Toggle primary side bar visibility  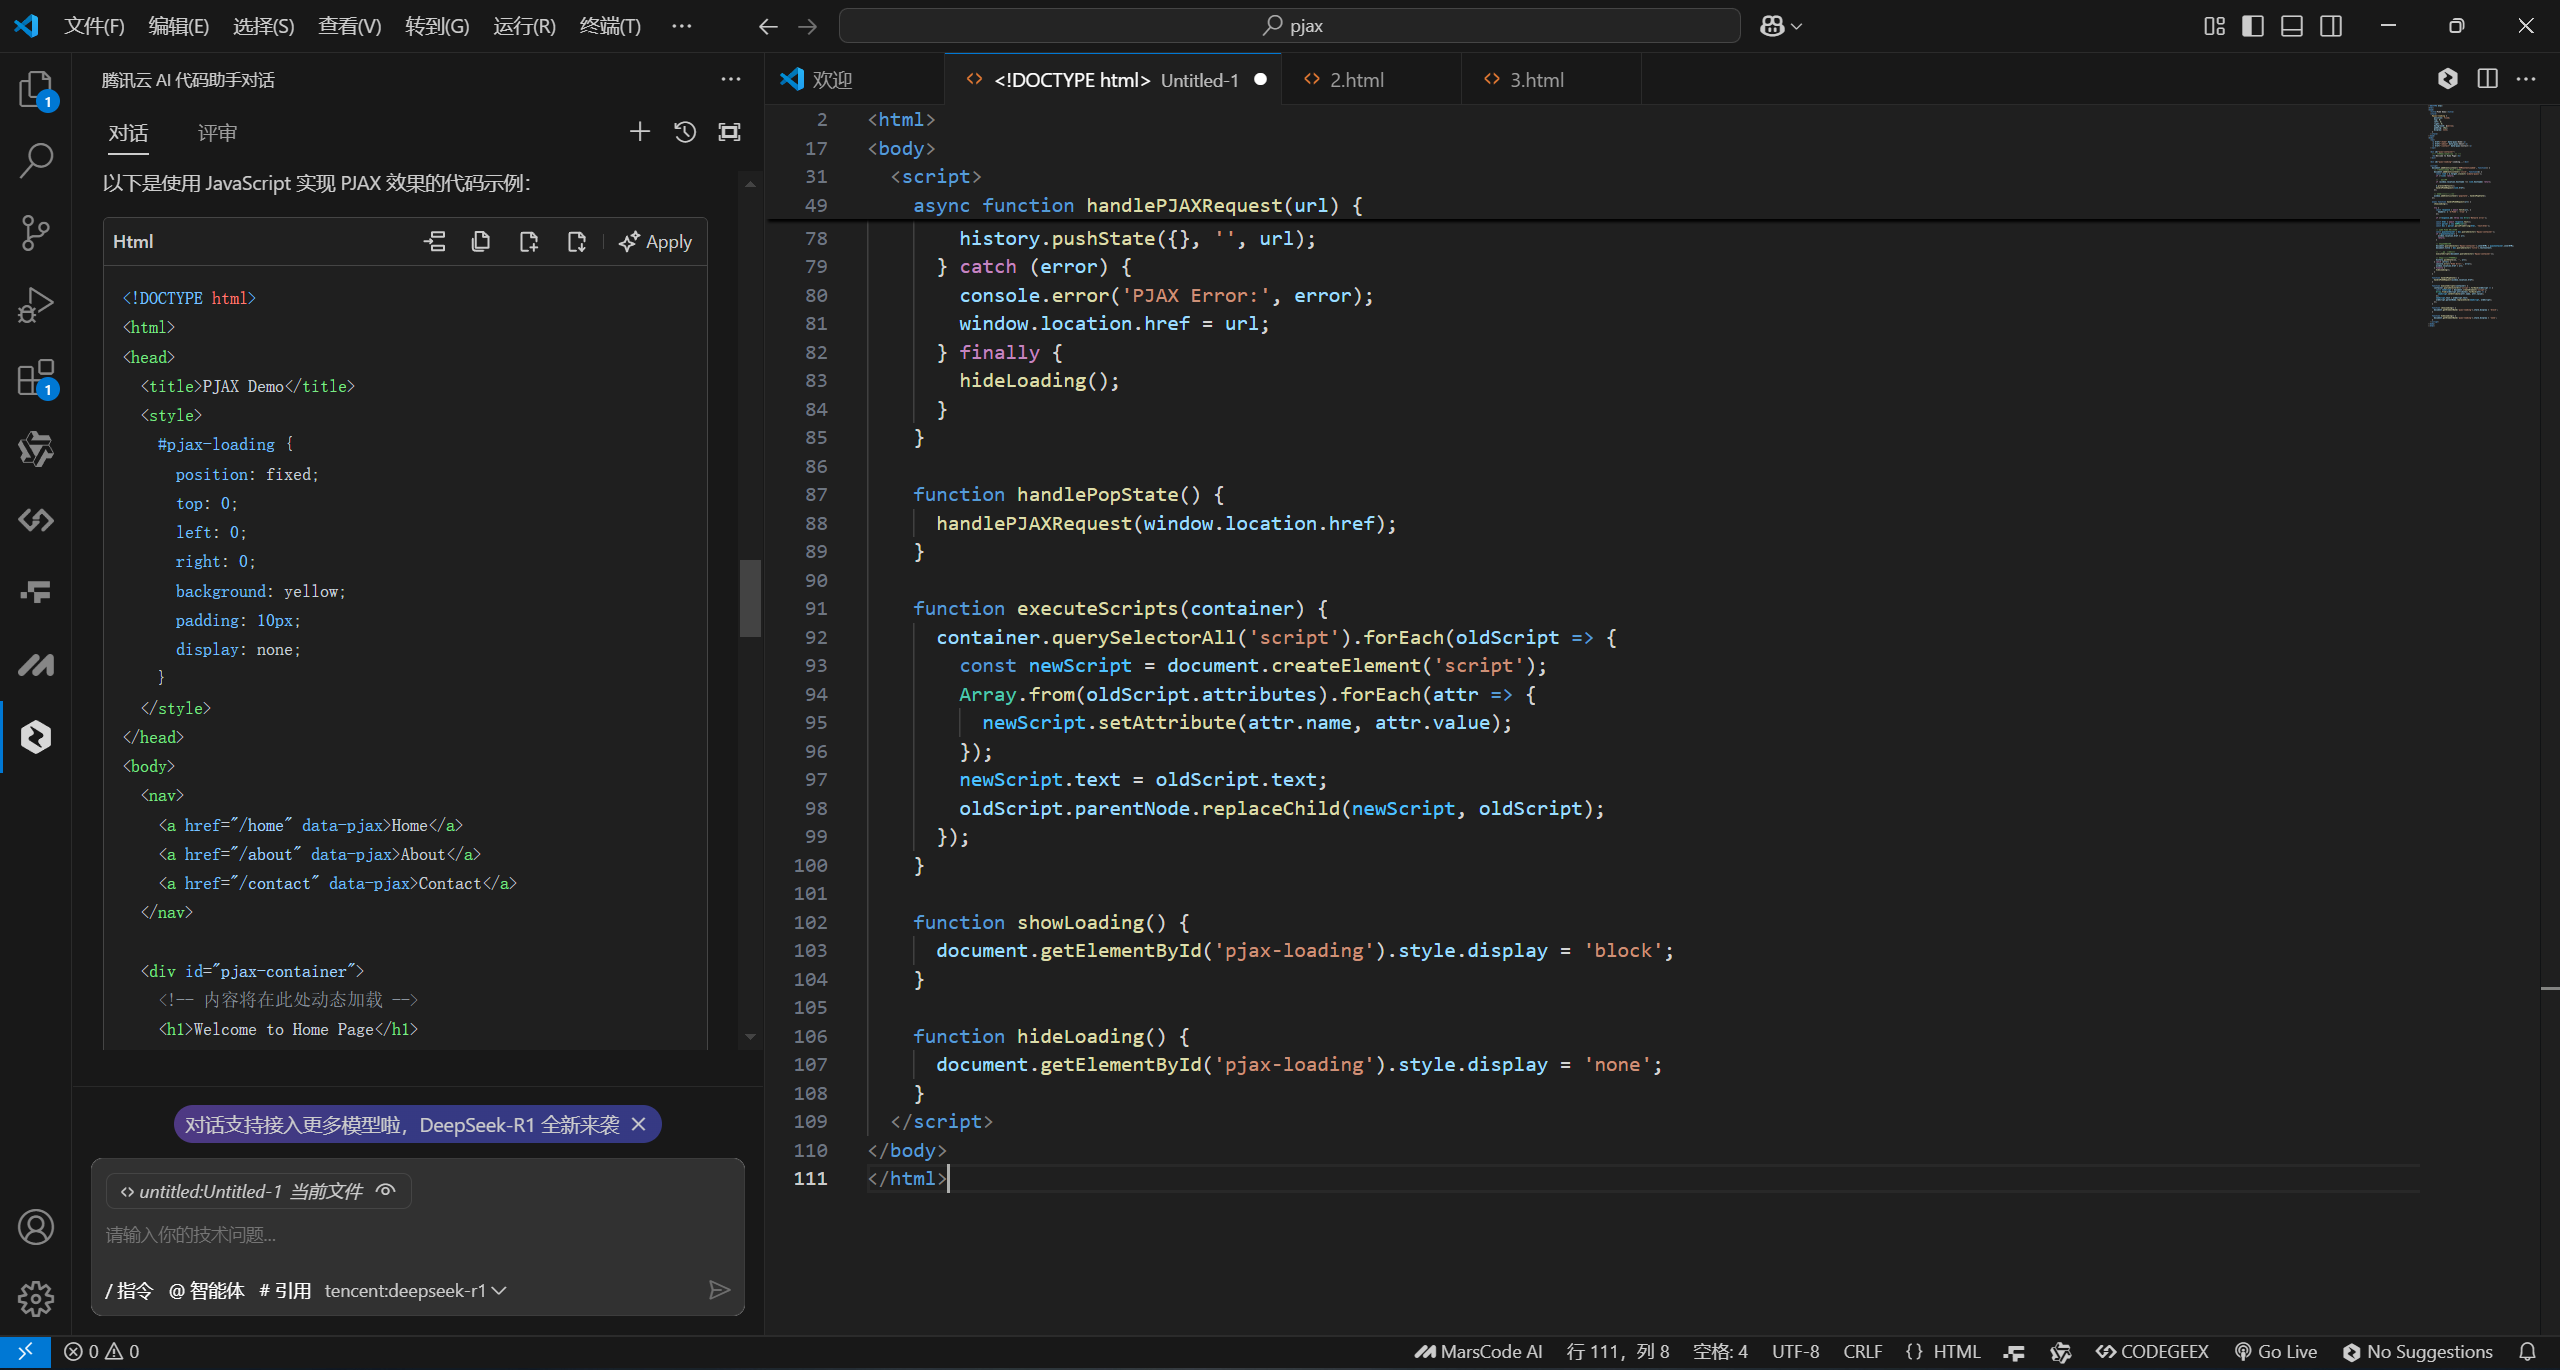tap(2253, 26)
